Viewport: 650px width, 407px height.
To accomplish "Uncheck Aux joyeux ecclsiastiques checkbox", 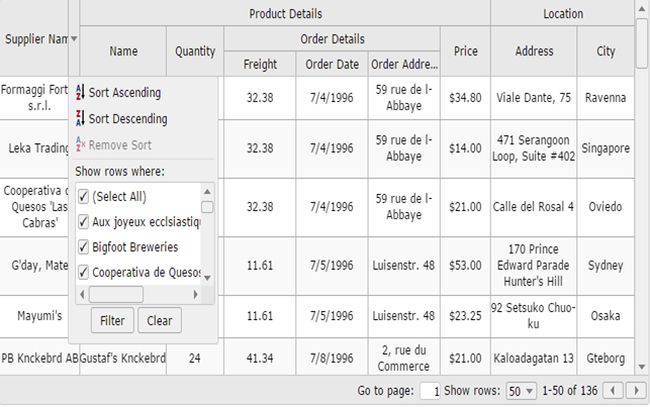I will (83, 222).
